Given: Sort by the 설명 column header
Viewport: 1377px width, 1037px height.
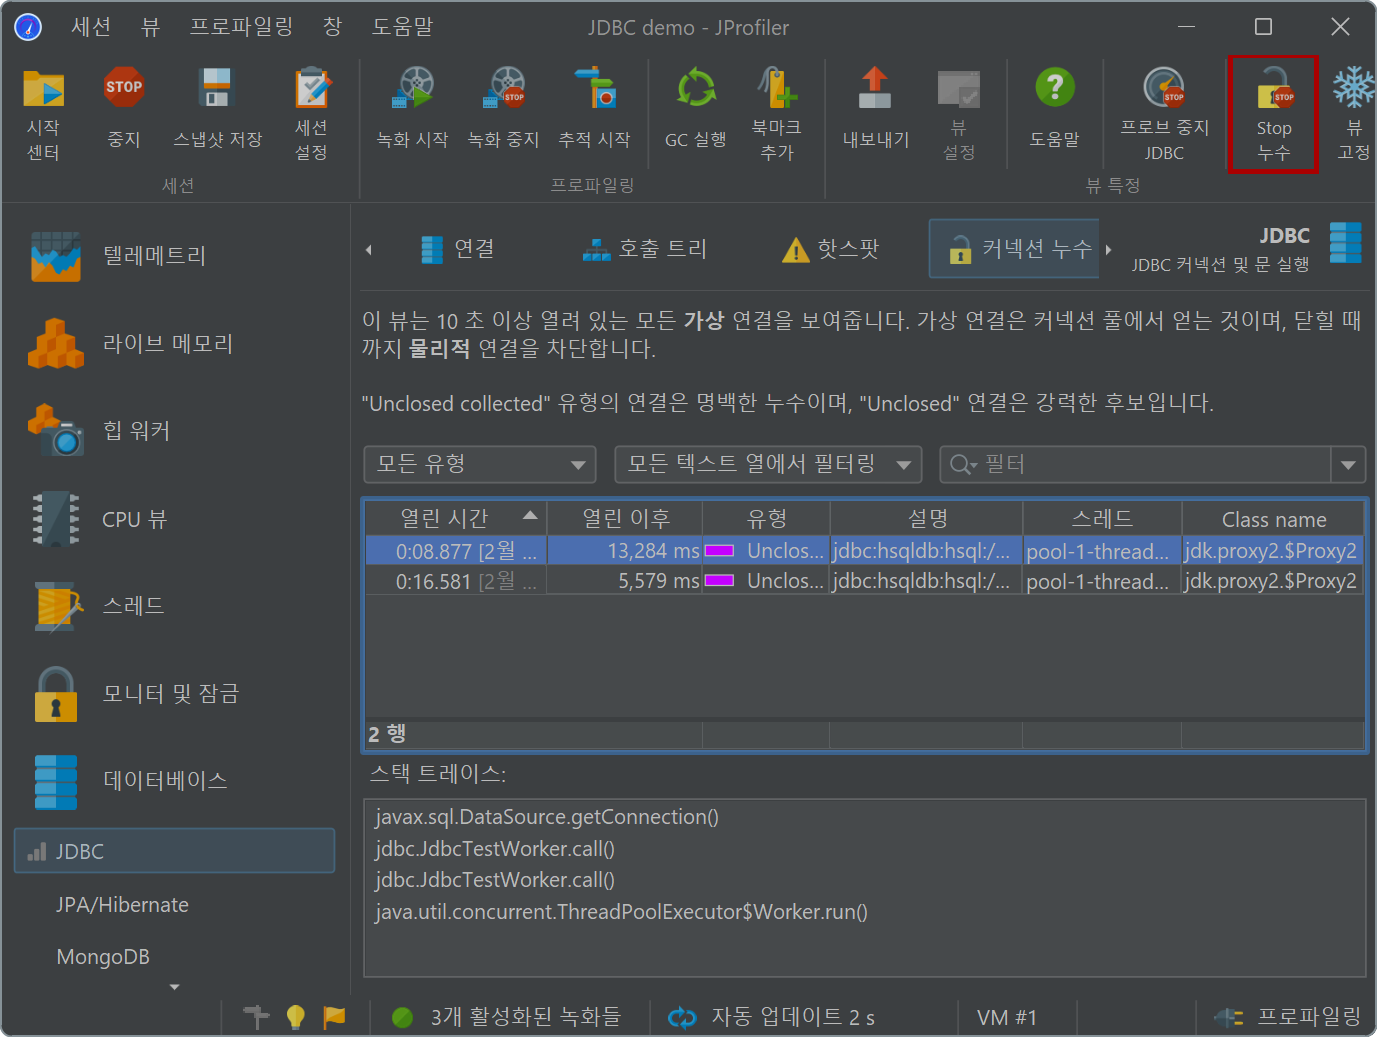Looking at the screenshot, I should point(927,519).
